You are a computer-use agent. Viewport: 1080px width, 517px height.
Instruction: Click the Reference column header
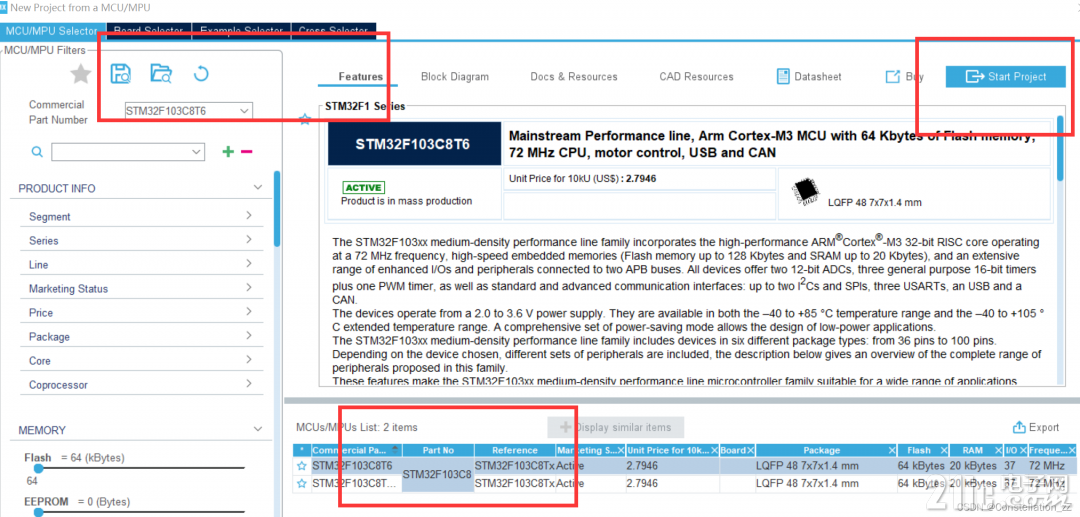(515, 450)
